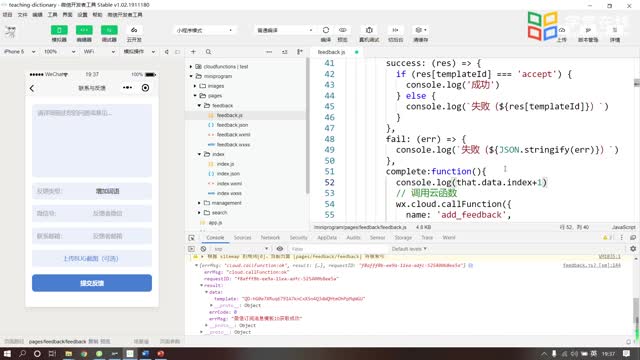The height and width of the screenshot is (360, 640).
Task: Open the Windows Start menu
Action: tap(7, 353)
